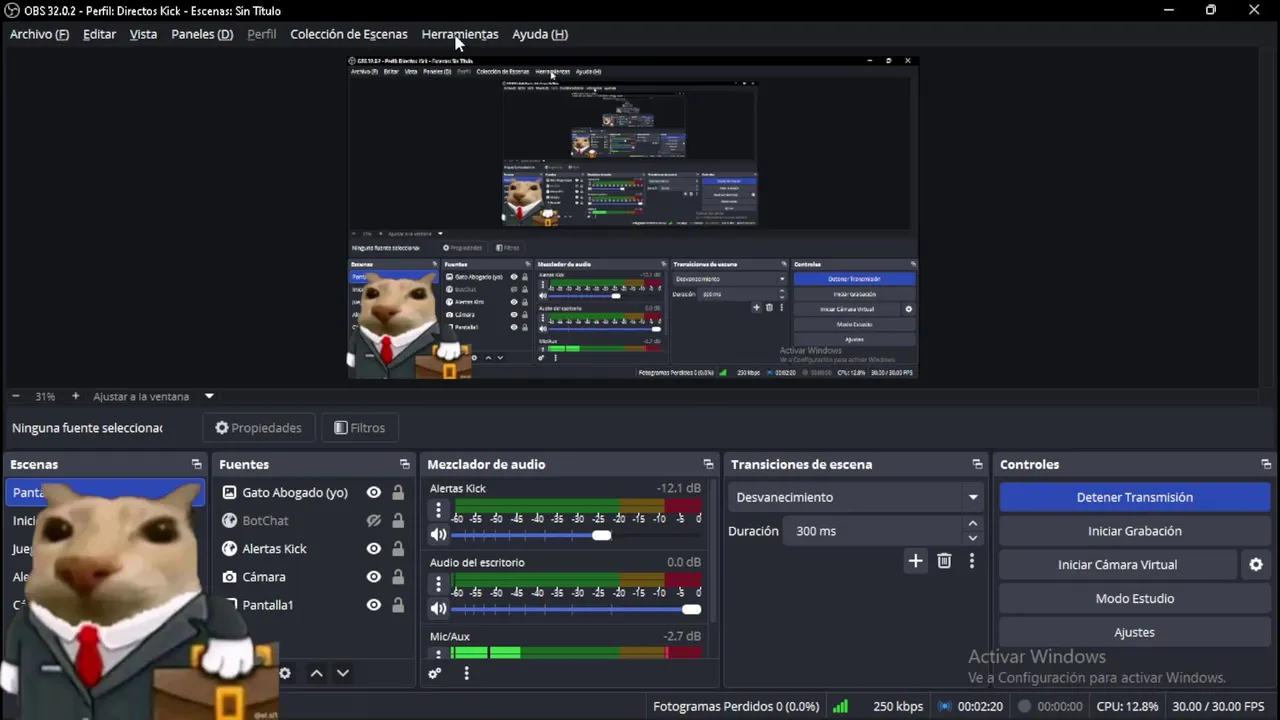Toggle lock on Pantalla1 source
Image resolution: width=1280 pixels, height=720 pixels.
[x=398, y=605]
